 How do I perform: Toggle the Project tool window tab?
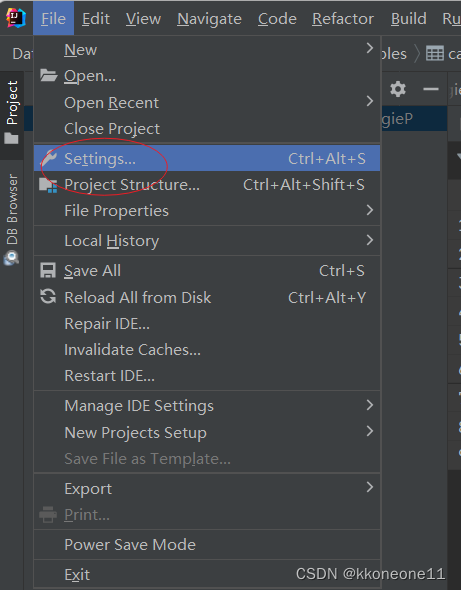(12, 113)
